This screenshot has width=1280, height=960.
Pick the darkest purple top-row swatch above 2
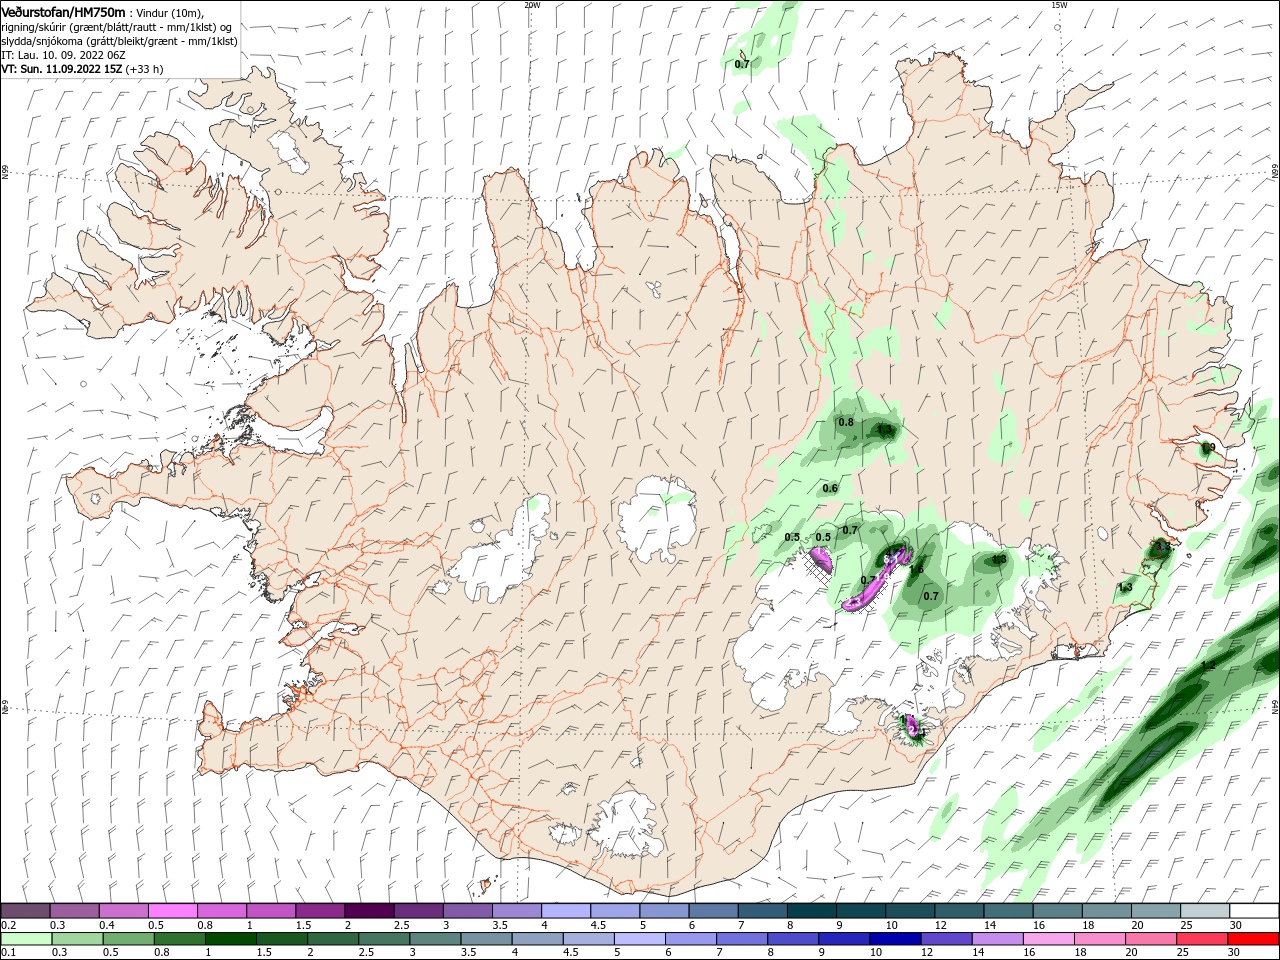368,911
